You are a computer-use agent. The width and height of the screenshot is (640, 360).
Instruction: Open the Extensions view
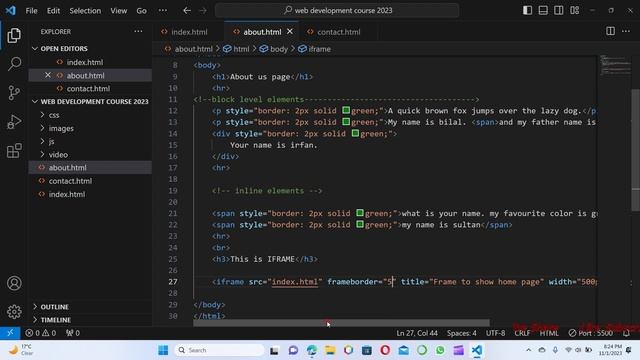[x=14, y=151]
